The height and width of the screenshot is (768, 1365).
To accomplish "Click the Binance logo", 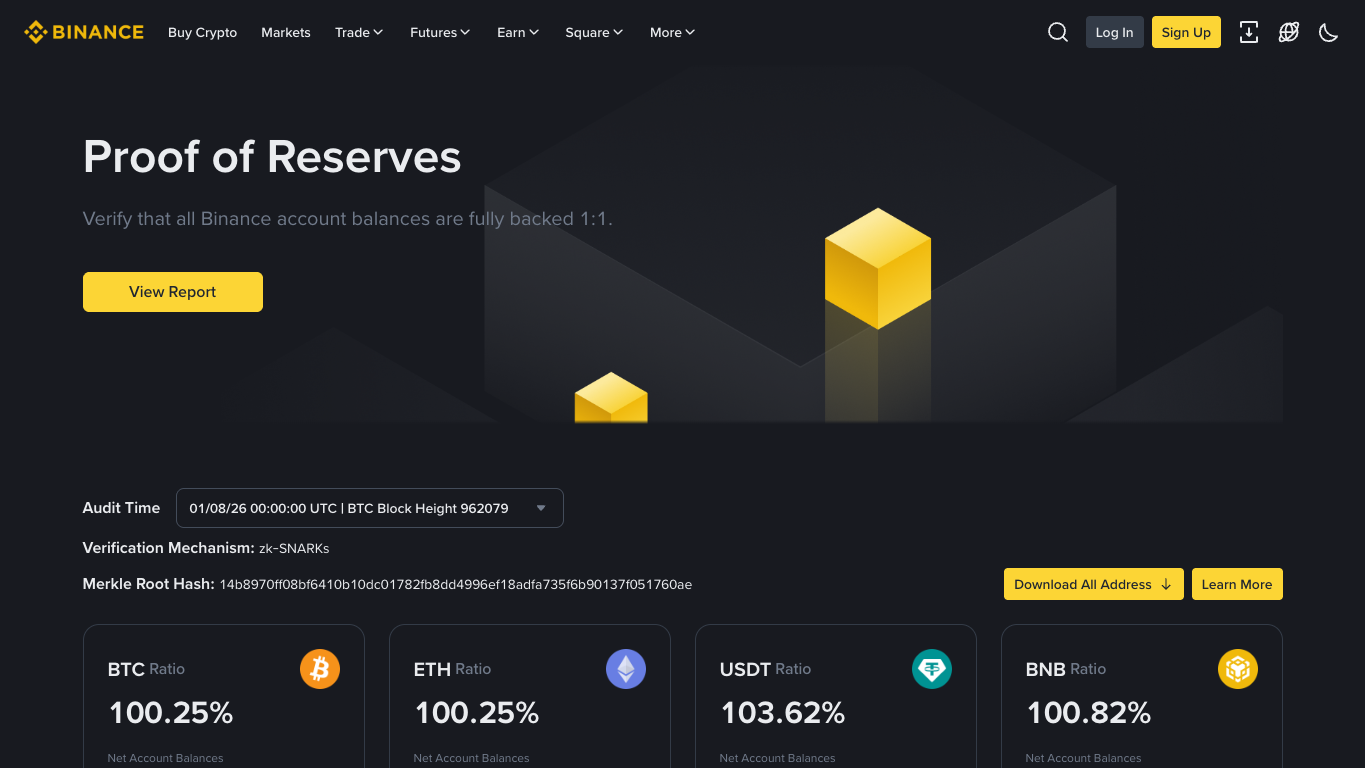I will 84,32.
